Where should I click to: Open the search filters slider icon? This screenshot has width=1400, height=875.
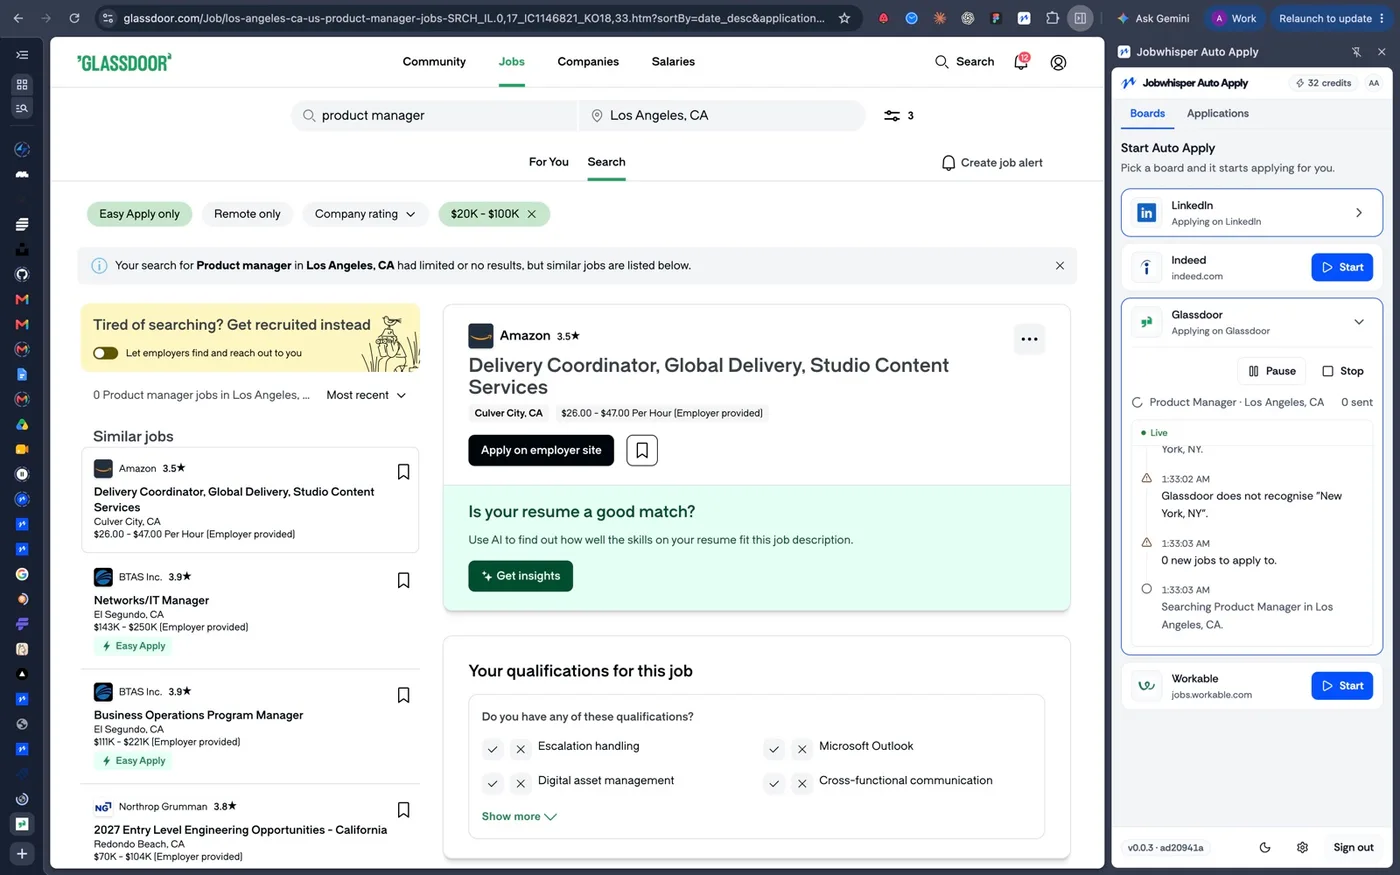892,116
